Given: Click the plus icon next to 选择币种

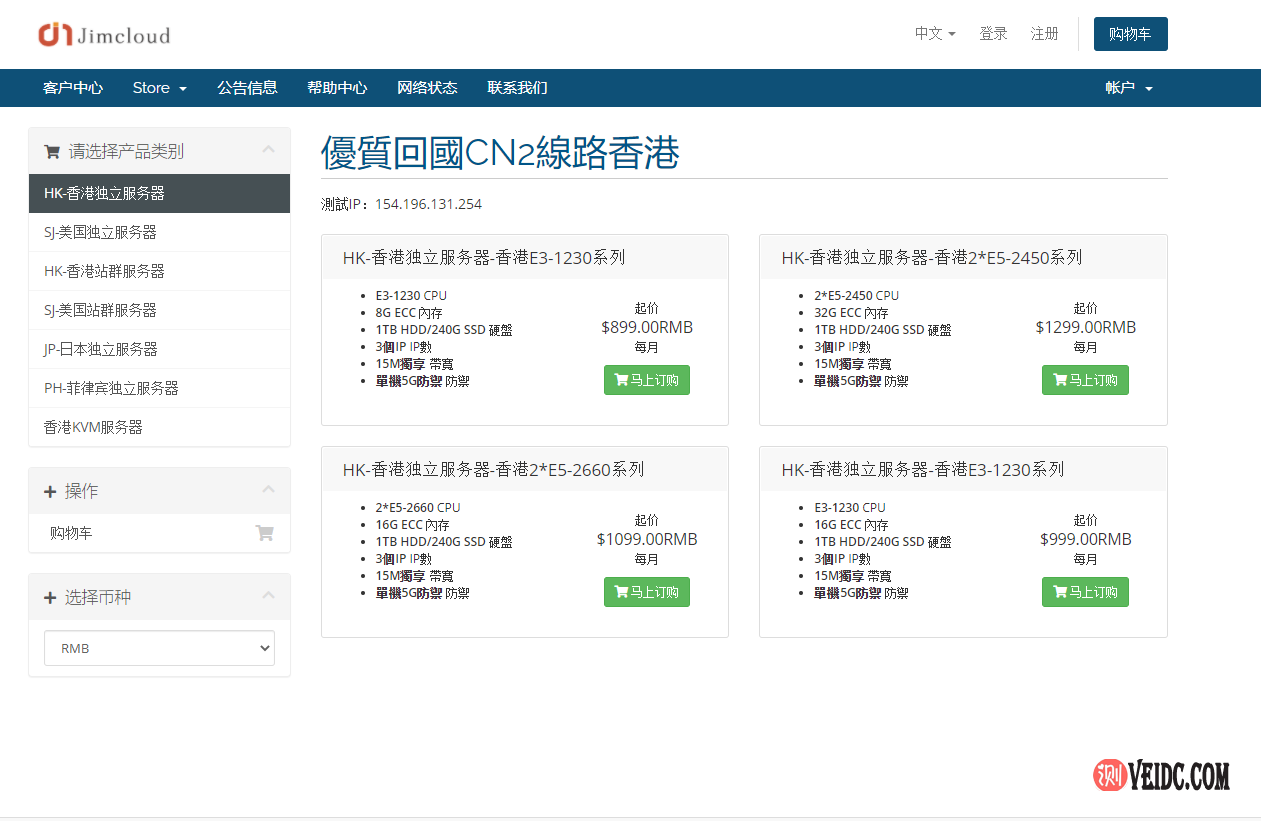Looking at the screenshot, I should pyautogui.click(x=51, y=598).
